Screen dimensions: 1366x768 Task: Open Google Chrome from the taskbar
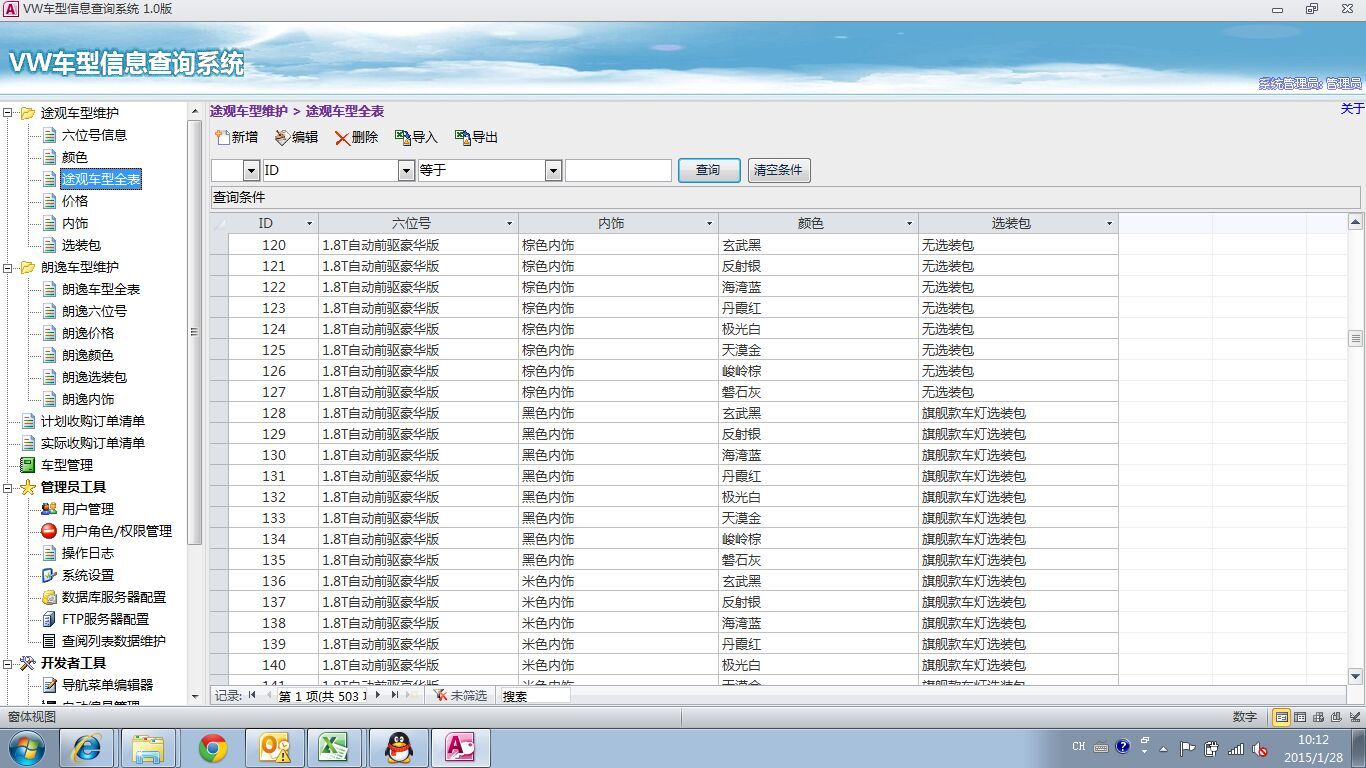[x=212, y=748]
